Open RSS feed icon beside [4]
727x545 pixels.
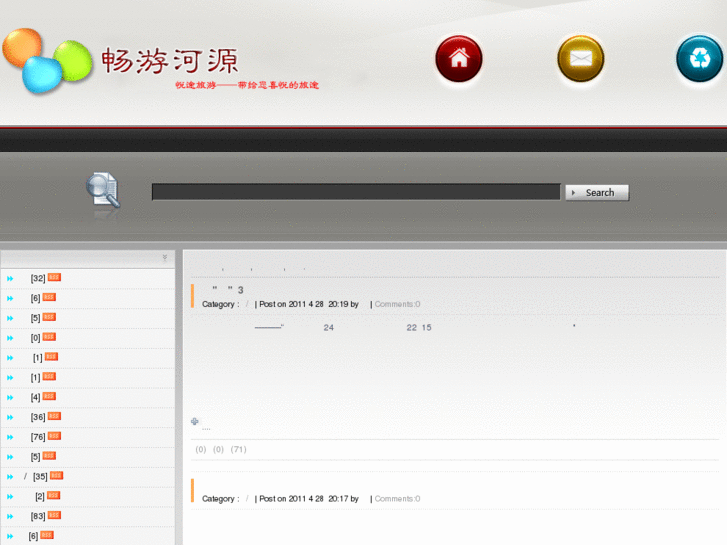(49, 396)
